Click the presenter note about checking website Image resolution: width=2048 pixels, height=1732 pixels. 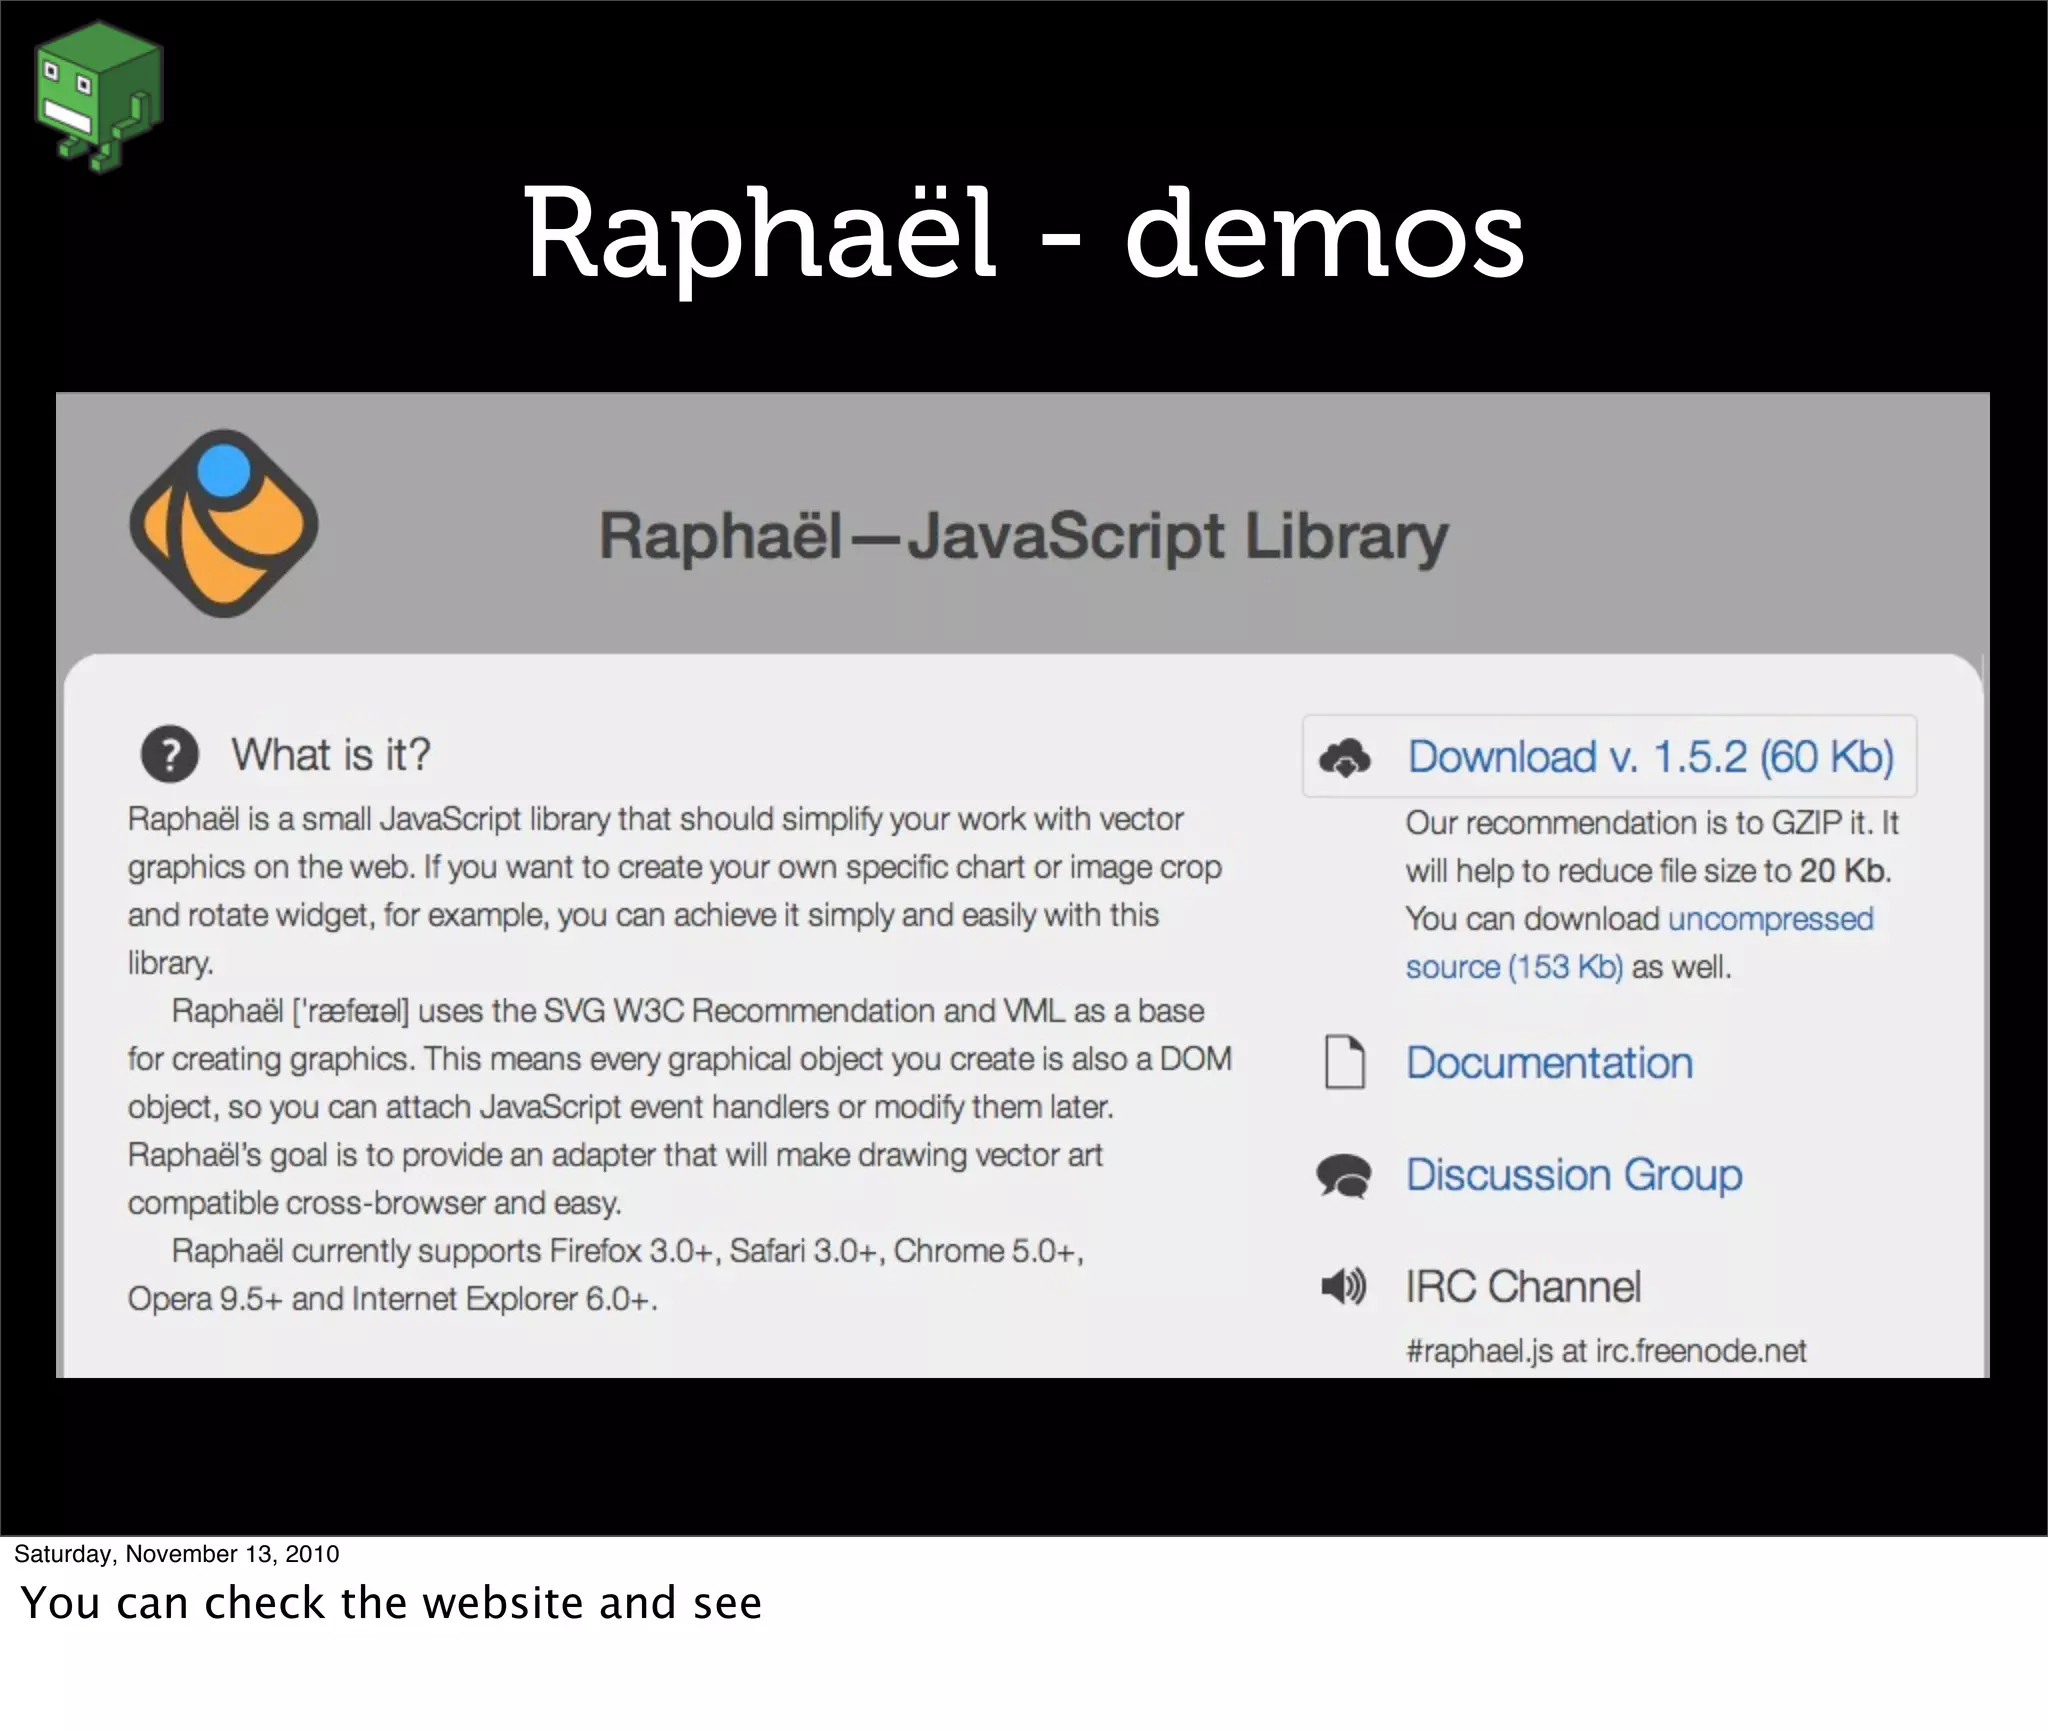pos(391,1603)
